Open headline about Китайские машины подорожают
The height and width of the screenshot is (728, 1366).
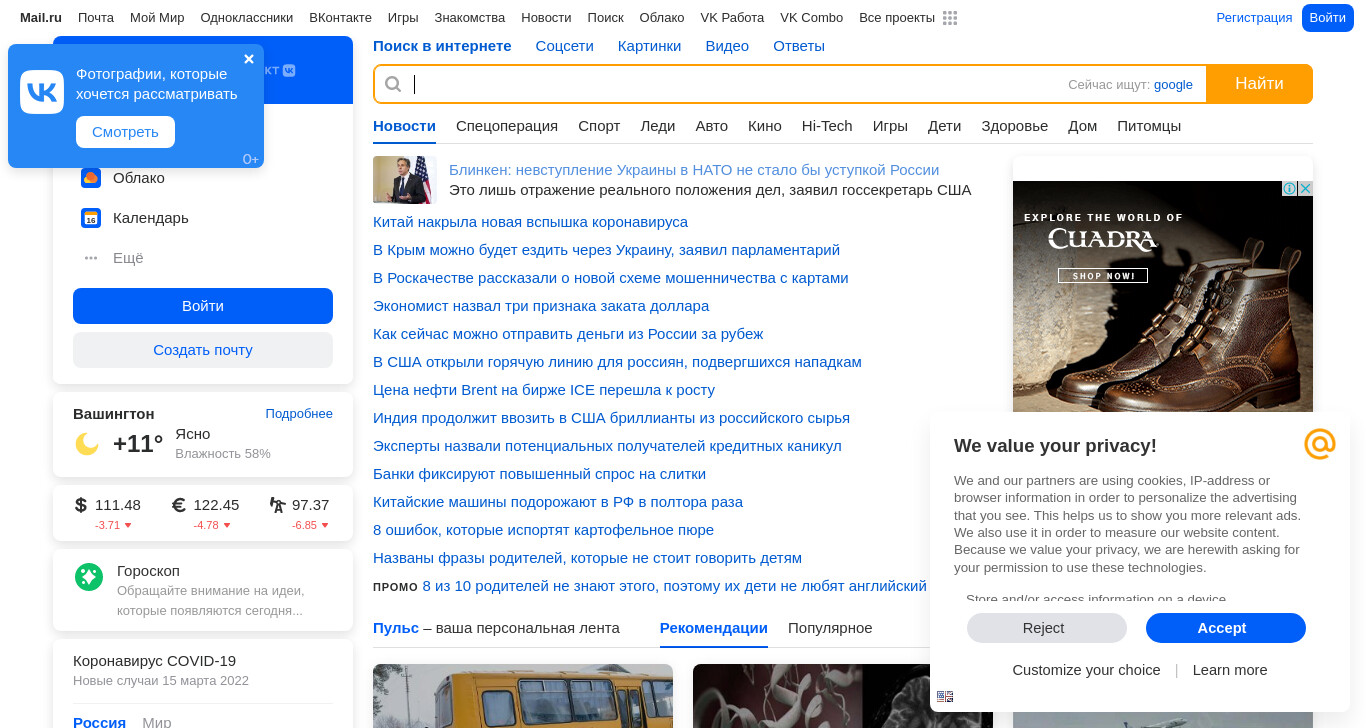pyautogui.click(x=558, y=502)
